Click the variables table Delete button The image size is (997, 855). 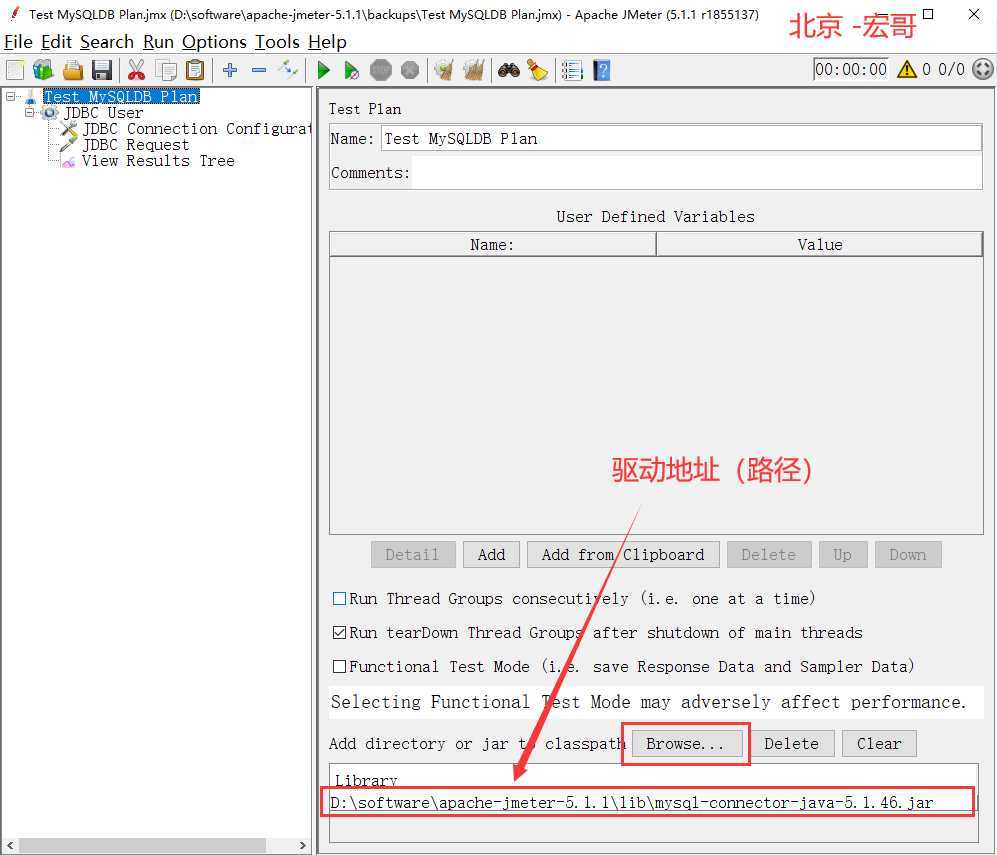point(769,555)
